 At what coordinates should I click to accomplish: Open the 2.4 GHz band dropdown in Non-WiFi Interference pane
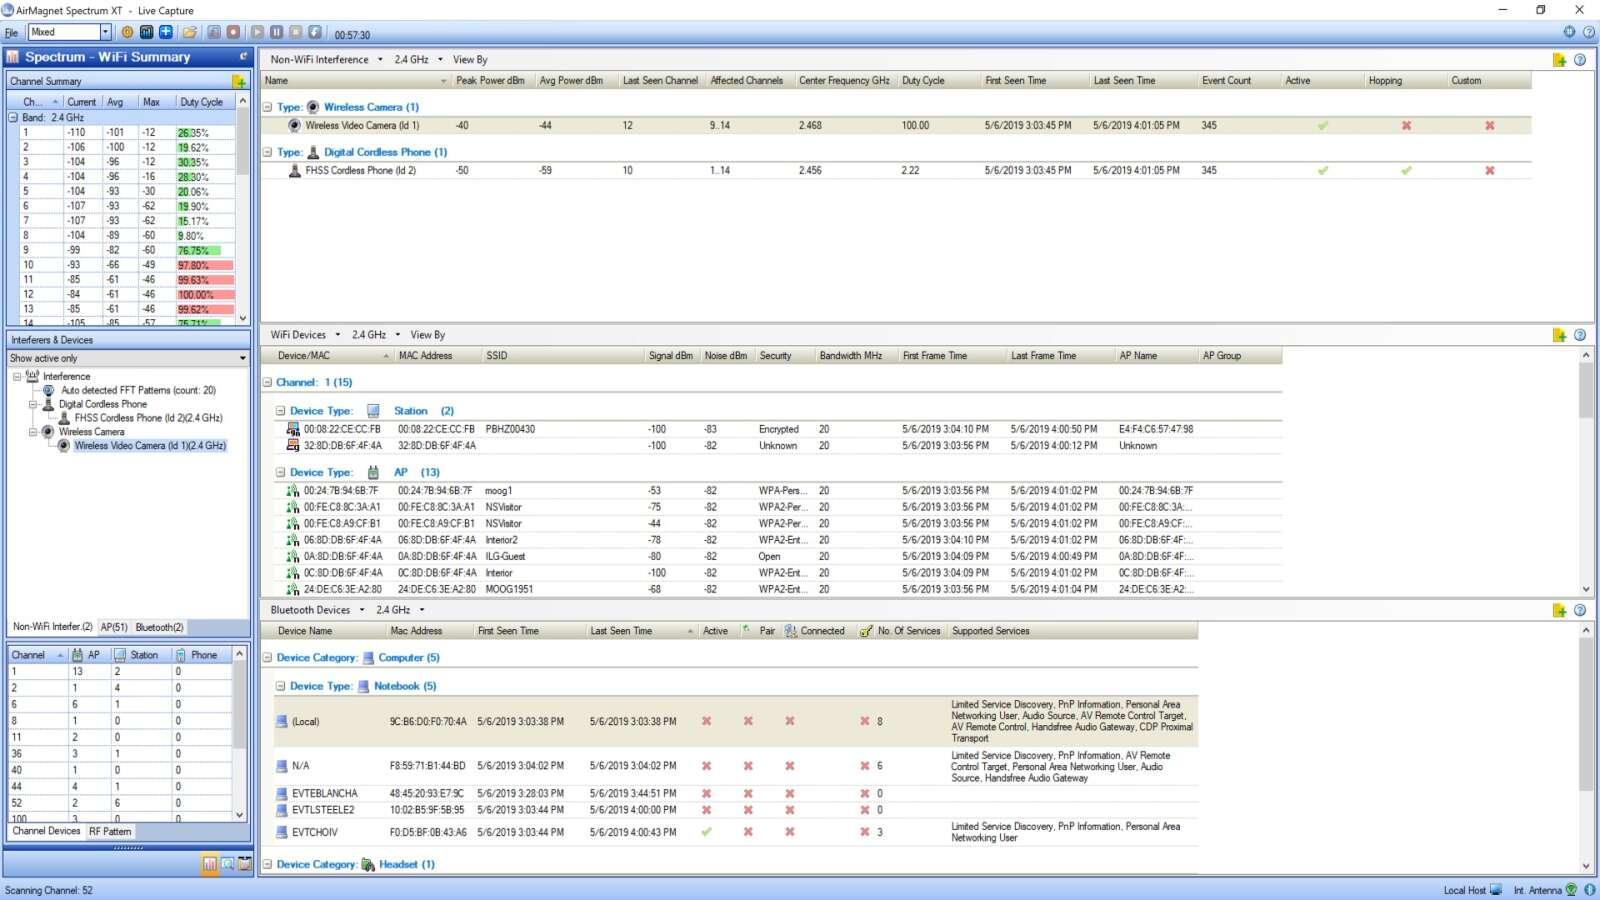[440, 60]
